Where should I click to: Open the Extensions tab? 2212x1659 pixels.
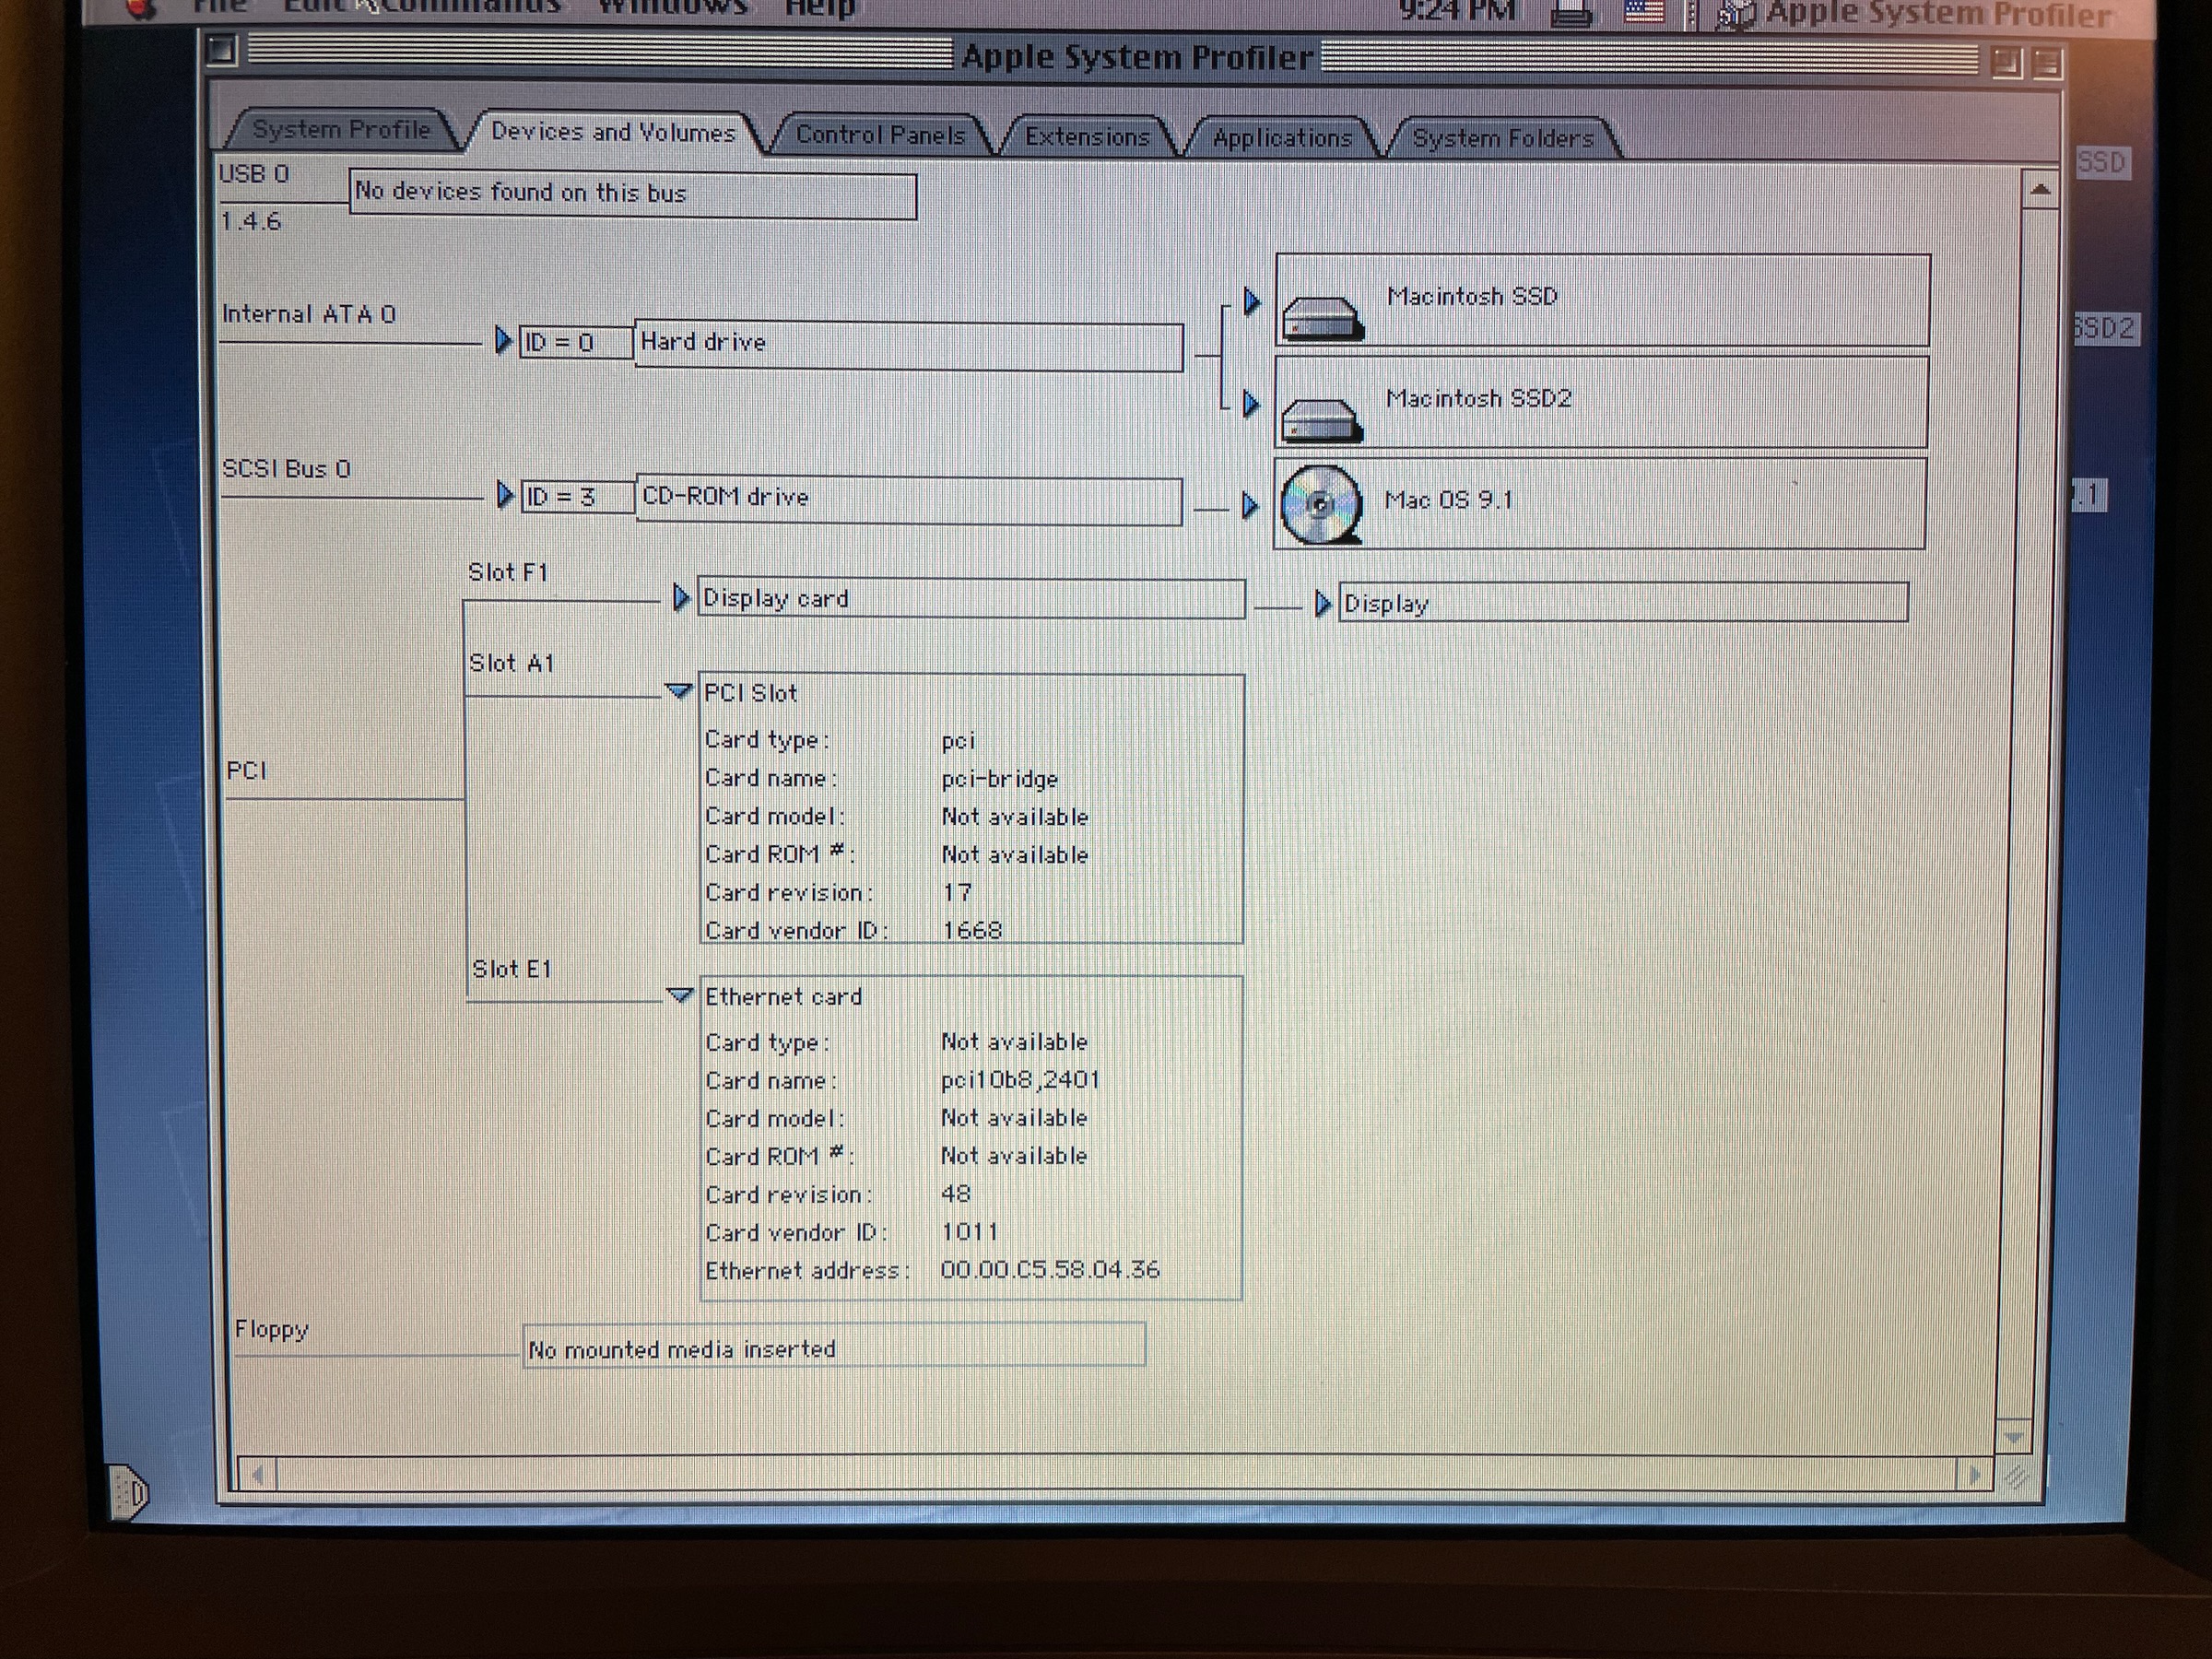click(x=1087, y=136)
